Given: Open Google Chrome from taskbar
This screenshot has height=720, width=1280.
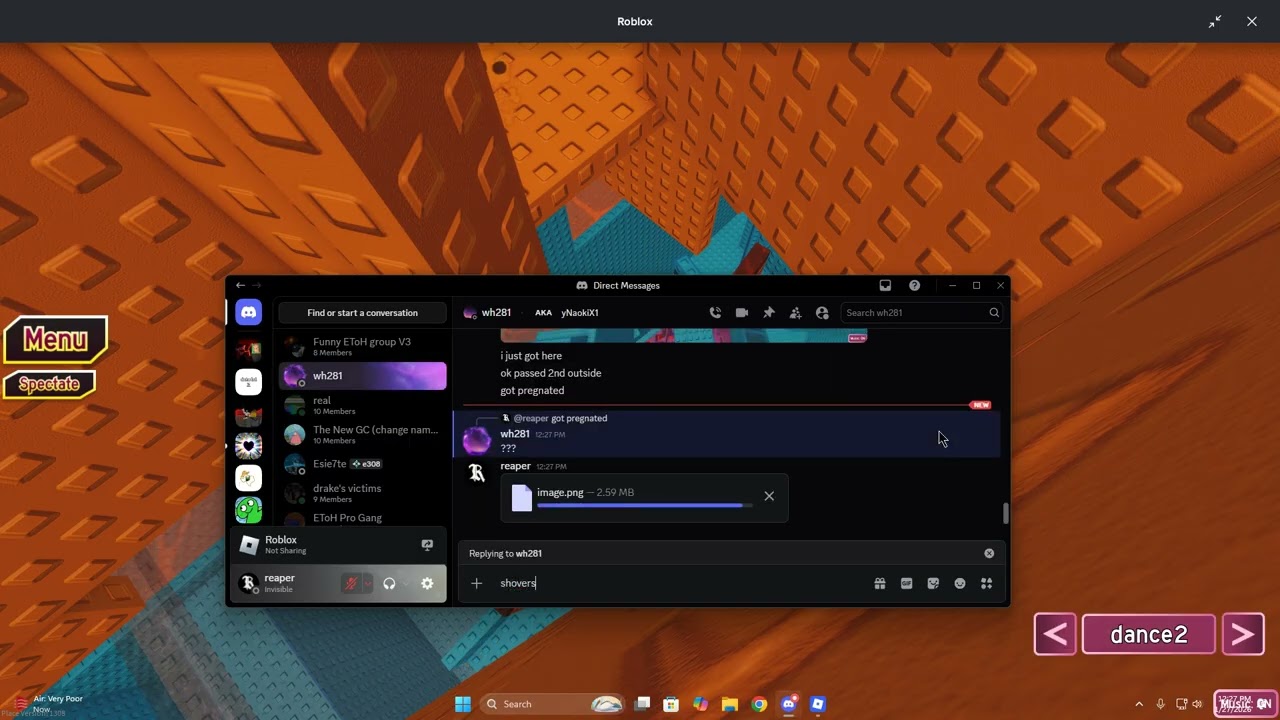Looking at the screenshot, I should 759,704.
